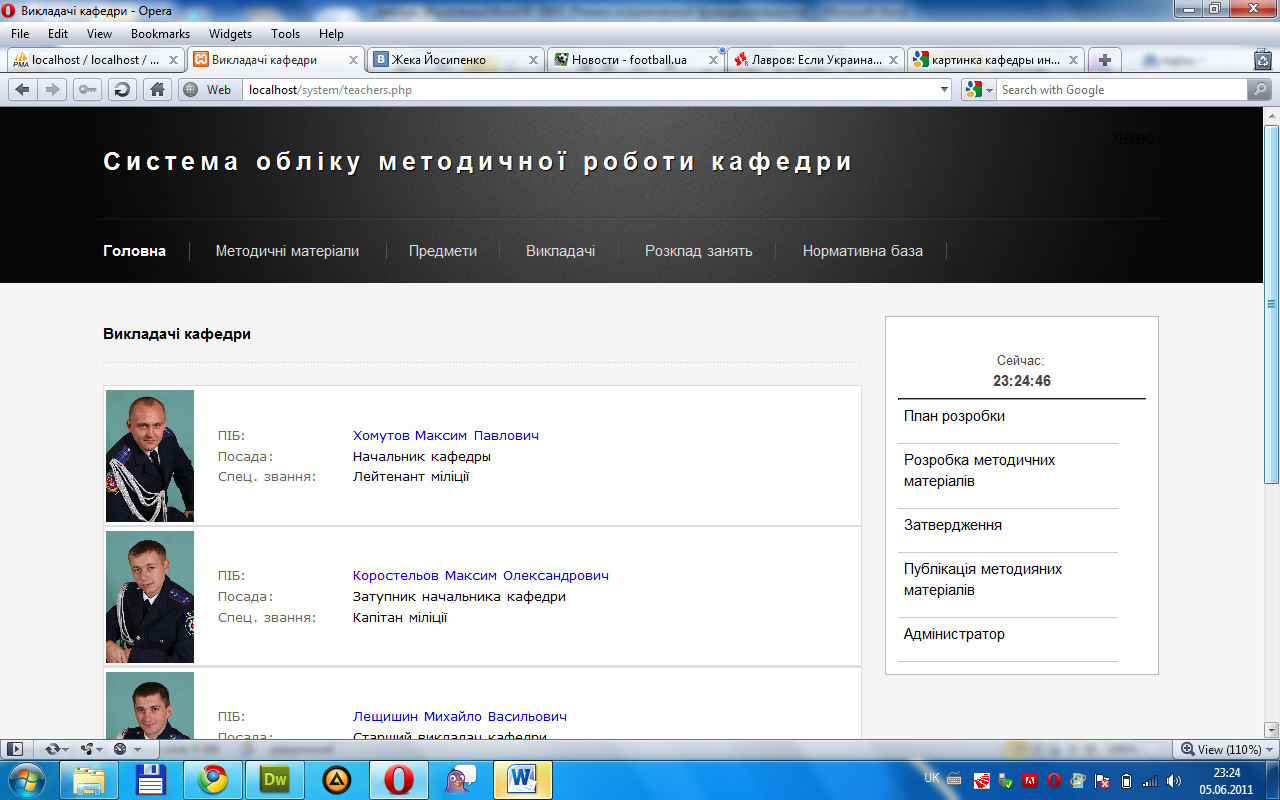Start search with the magnifier icon
Viewport: 1280px width, 800px height.
click(x=1259, y=90)
